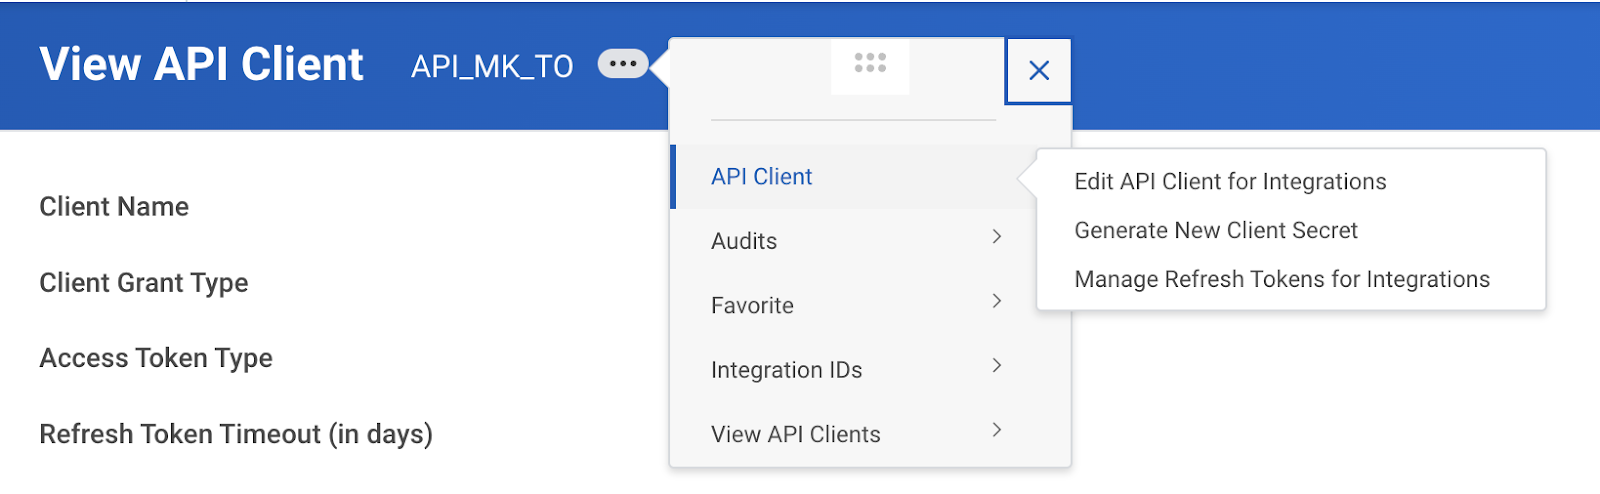Click Generate New Client Secret
Viewport: 1600px width, 494px height.
pos(1216,231)
